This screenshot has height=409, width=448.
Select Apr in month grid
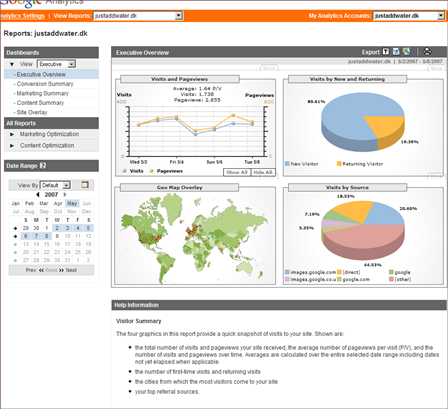point(58,203)
